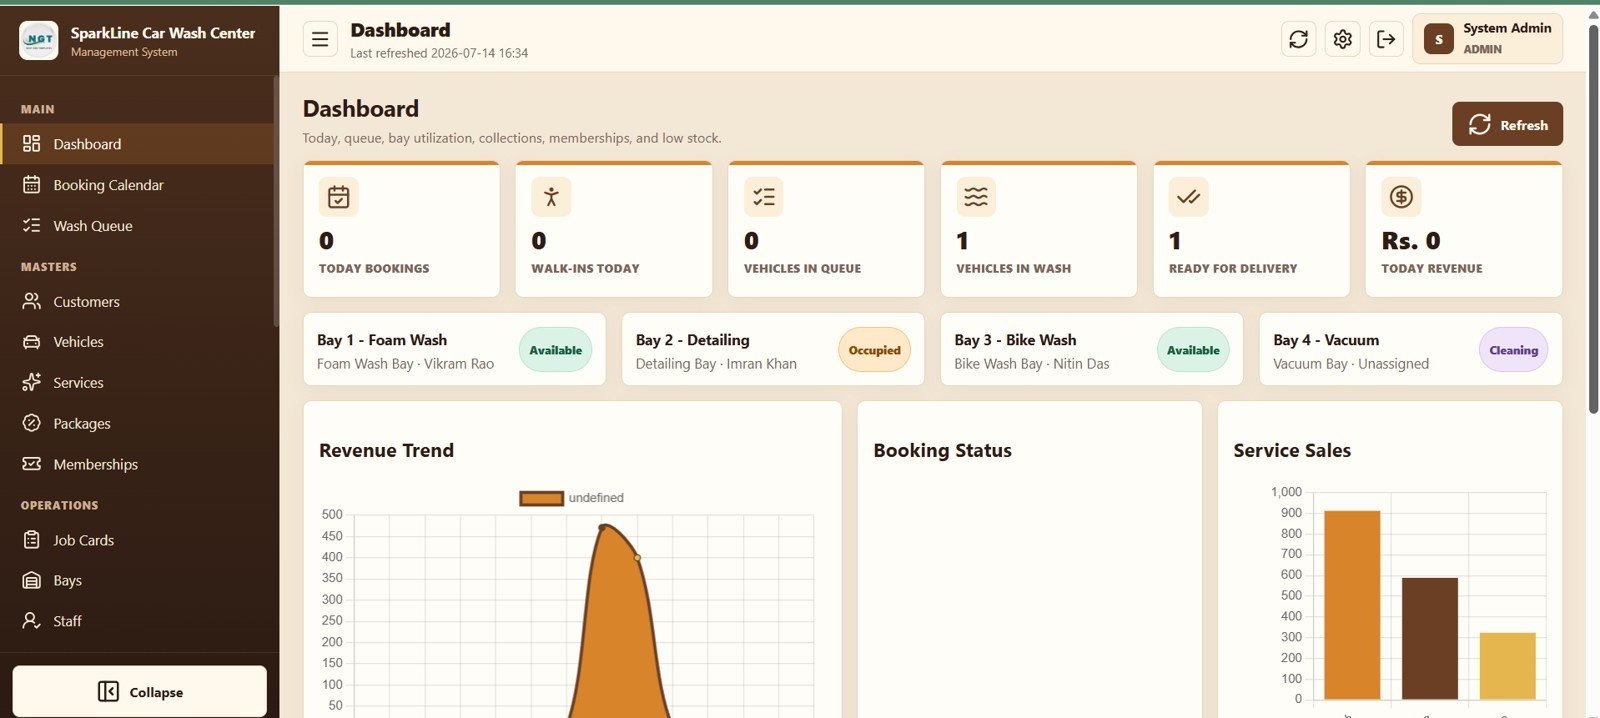Click the 'Revenue Trend' heading

386,450
